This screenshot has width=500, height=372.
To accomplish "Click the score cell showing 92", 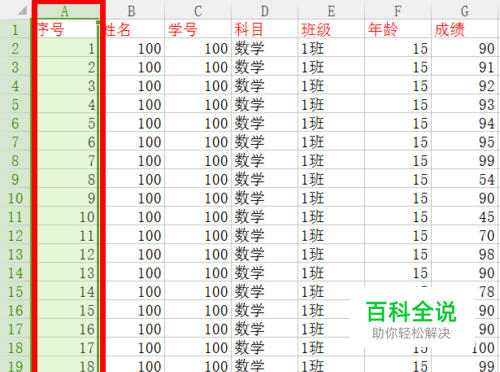I will pyautogui.click(x=465, y=86).
